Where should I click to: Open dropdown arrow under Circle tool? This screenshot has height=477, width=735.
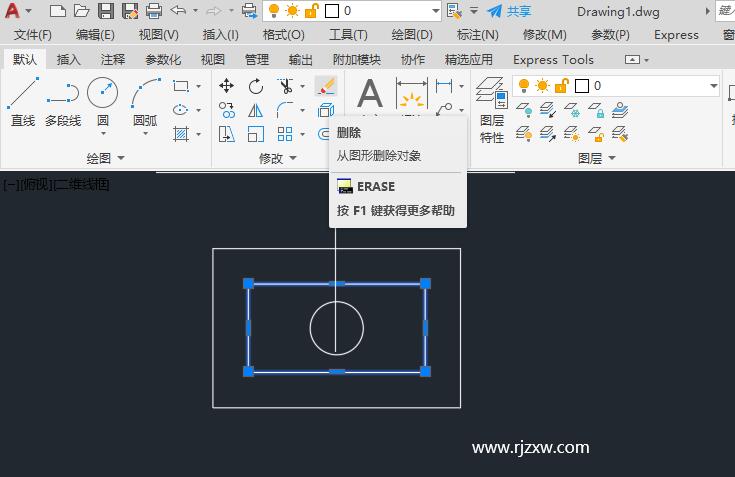tap(103, 134)
